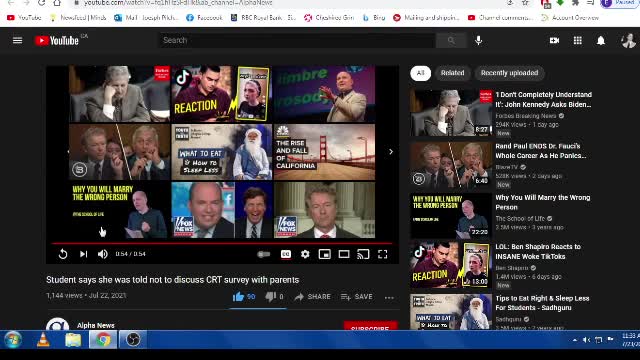640x360 pixels.
Task: Open the account avatar menu
Action: (x=628, y=40)
